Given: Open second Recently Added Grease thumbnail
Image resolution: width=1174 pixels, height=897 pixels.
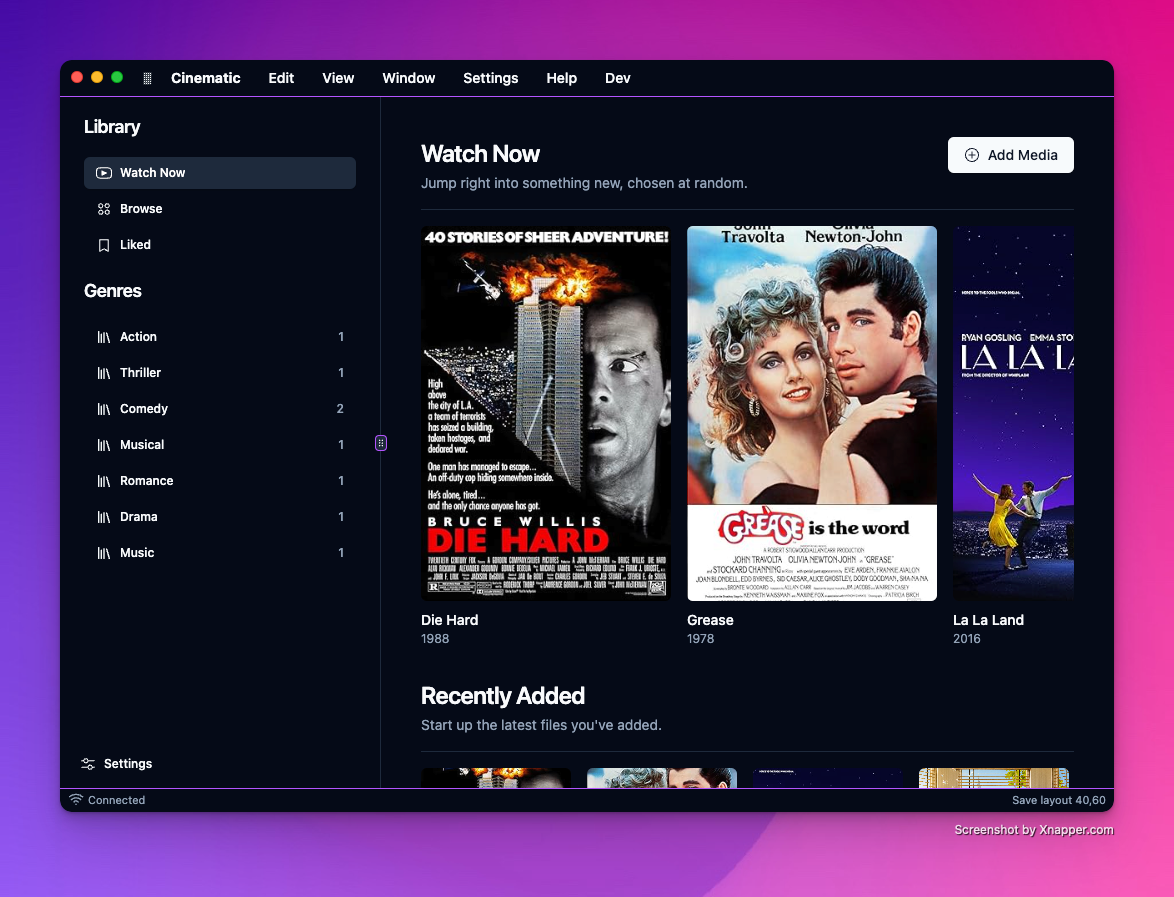Looking at the screenshot, I should pos(662,778).
